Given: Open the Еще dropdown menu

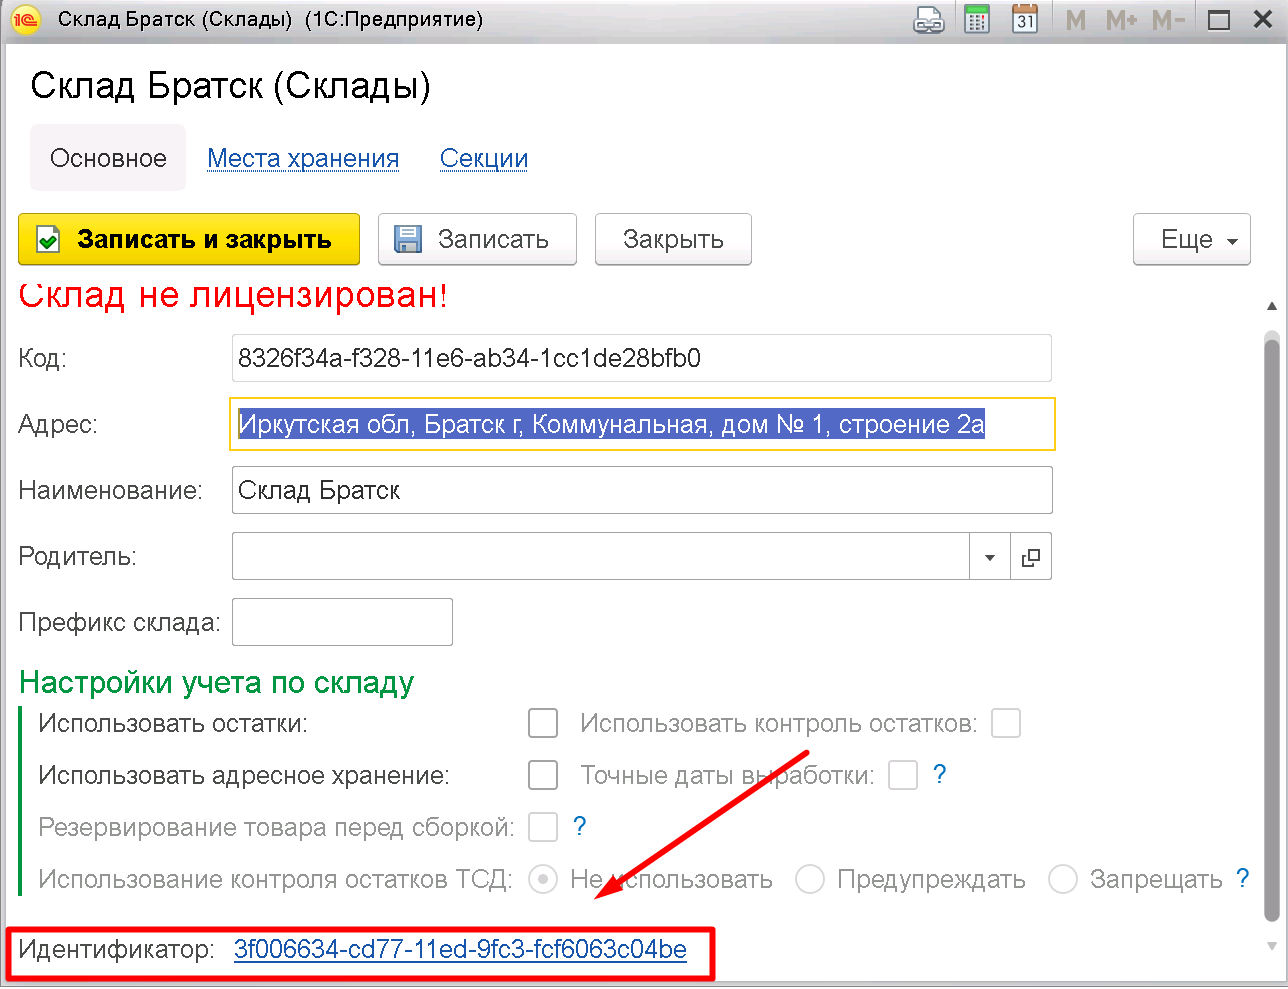Looking at the screenshot, I should (x=1192, y=240).
